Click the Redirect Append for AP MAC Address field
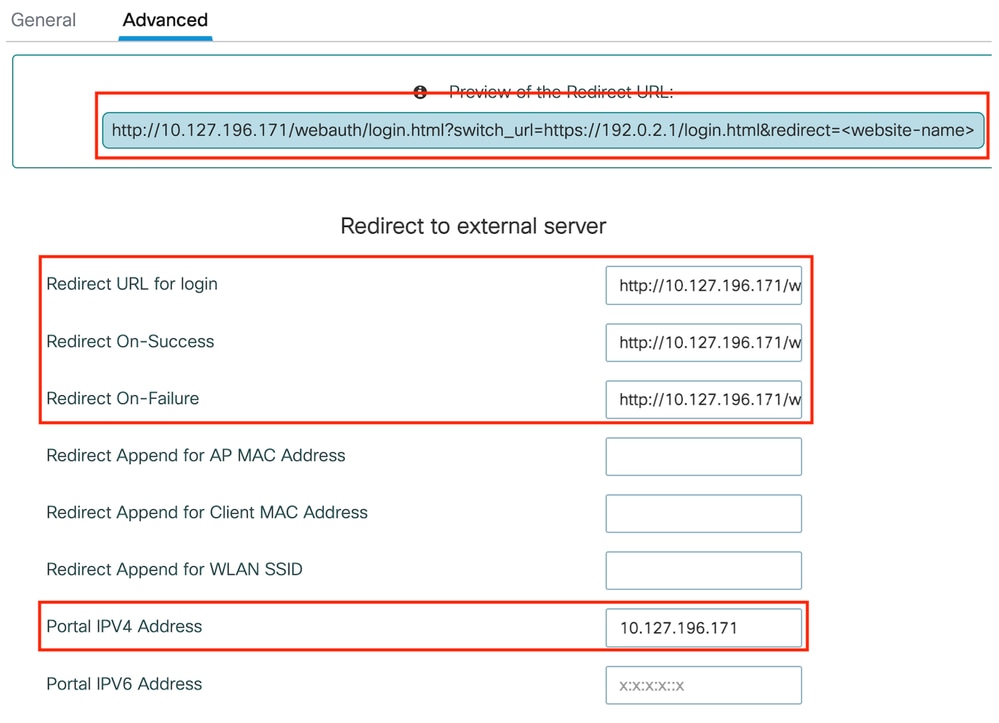The image size is (999, 723). pos(703,456)
